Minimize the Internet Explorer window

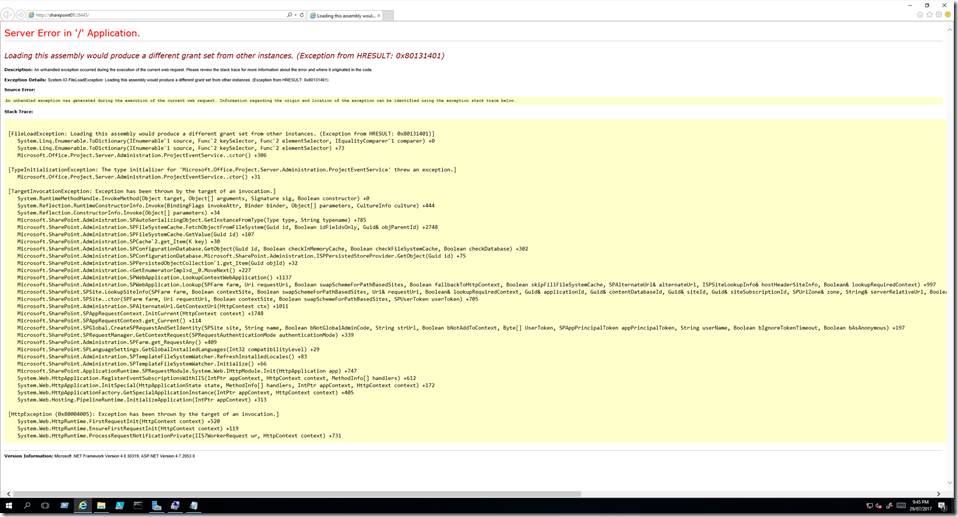pyautogui.click(x=910, y=5)
